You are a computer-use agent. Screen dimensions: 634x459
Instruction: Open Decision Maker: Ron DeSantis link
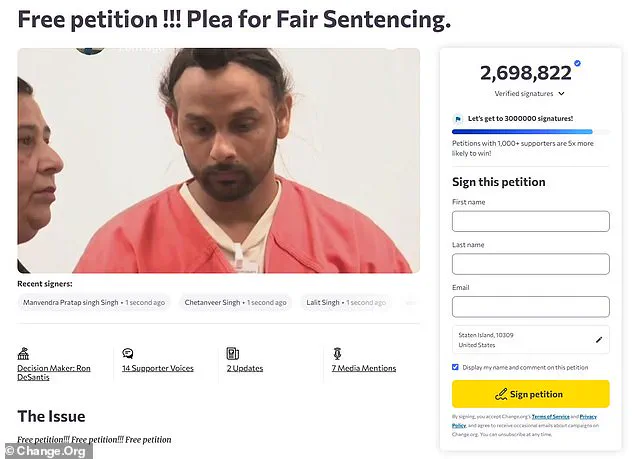click(x=54, y=373)
